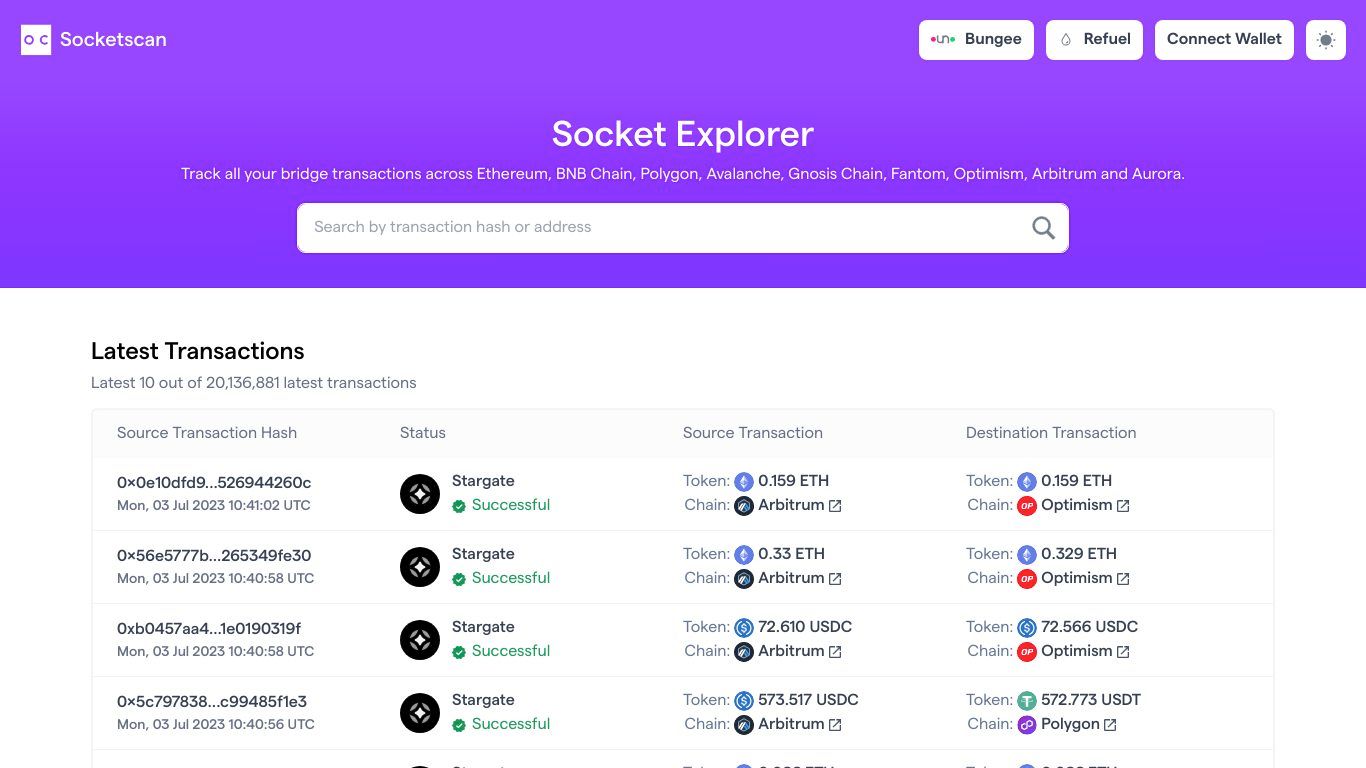
Task: Open Arbitrum external link in the 72.610 USDC row
Action: (835, 652)
